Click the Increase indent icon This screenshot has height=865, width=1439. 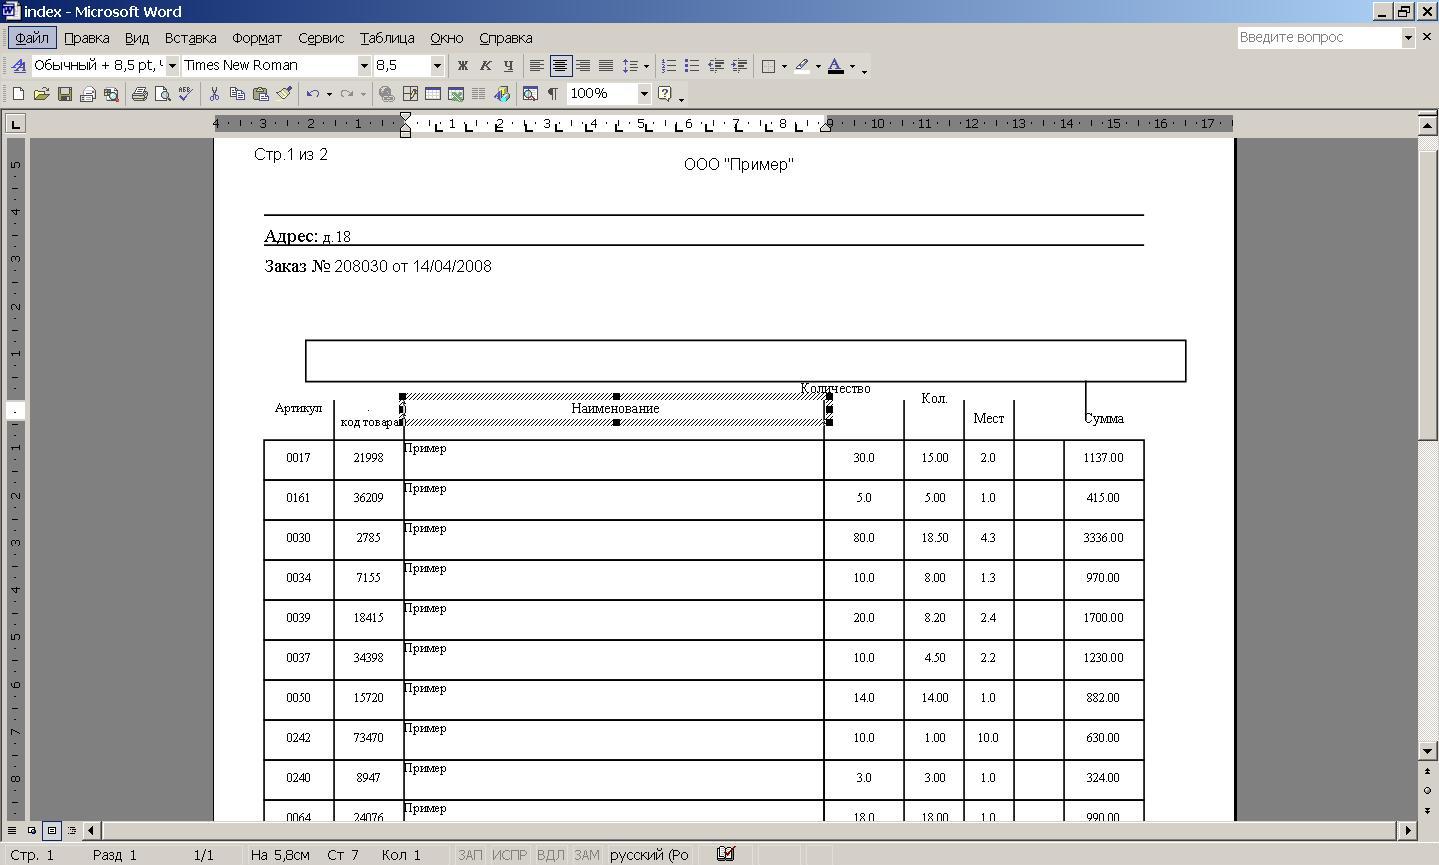(x=739, y=66)
